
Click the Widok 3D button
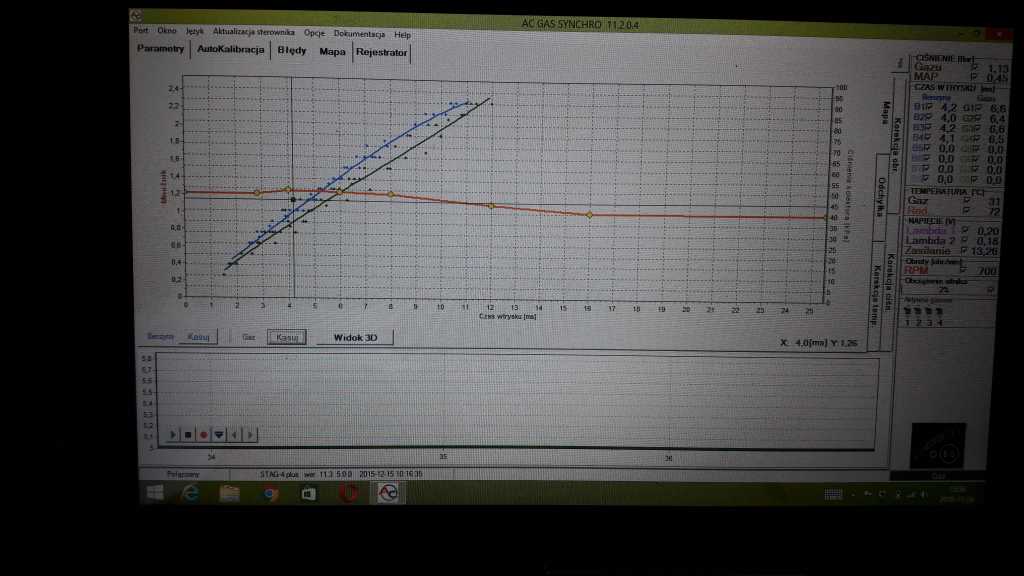(x=354, y=337)
